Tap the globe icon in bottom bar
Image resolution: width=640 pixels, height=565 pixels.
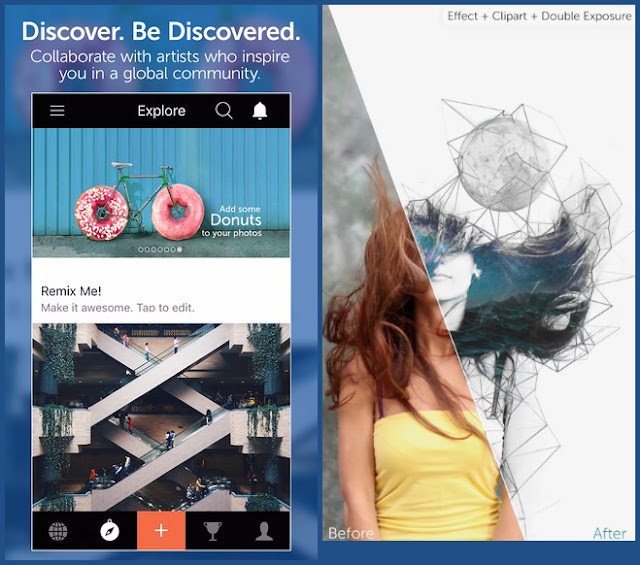(58, 531)
